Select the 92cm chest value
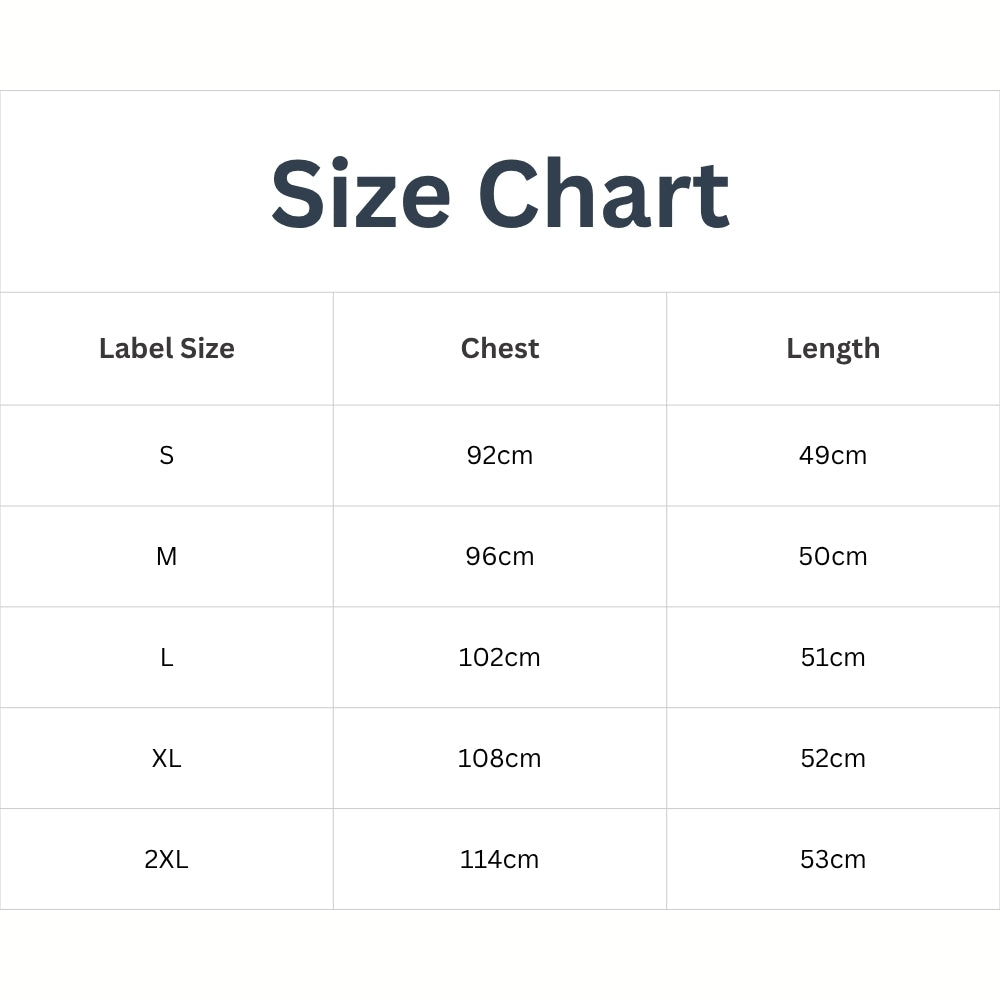 coord(500,456)
